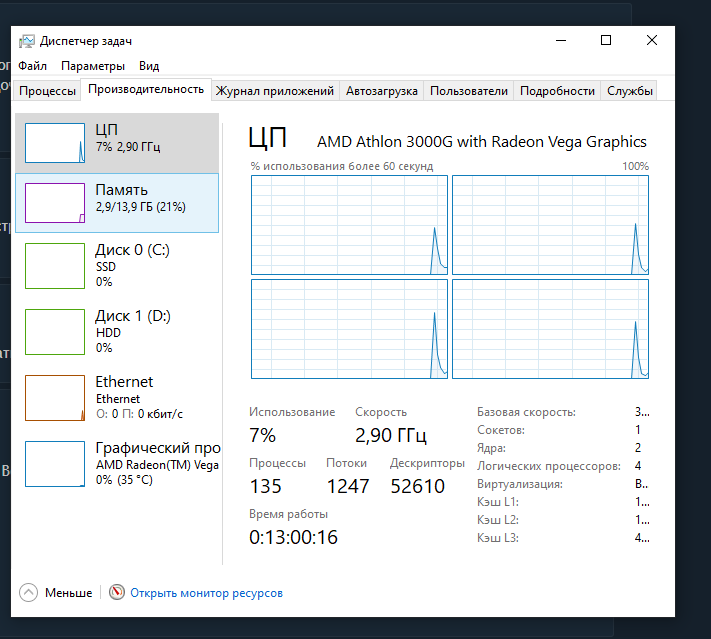The width and height of the screenshot is (711, 639).
Task: Click the Использование label above 7%
Action: tap(292, 412)
